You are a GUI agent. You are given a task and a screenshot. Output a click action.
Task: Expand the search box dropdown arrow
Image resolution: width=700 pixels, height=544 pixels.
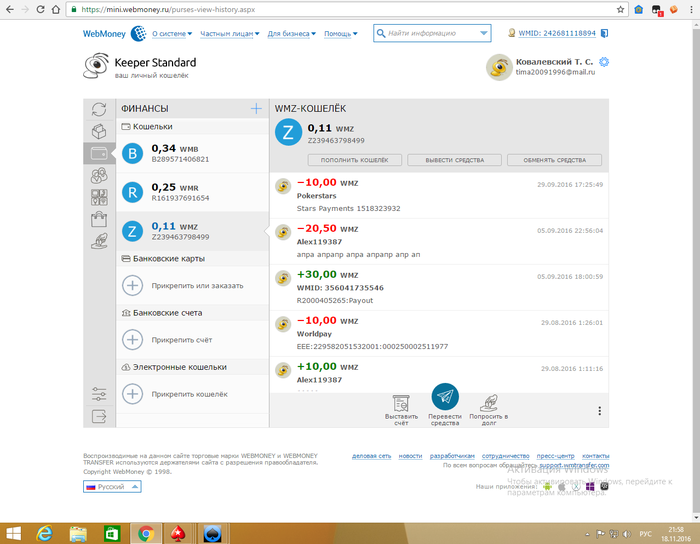tap(483, 33)
